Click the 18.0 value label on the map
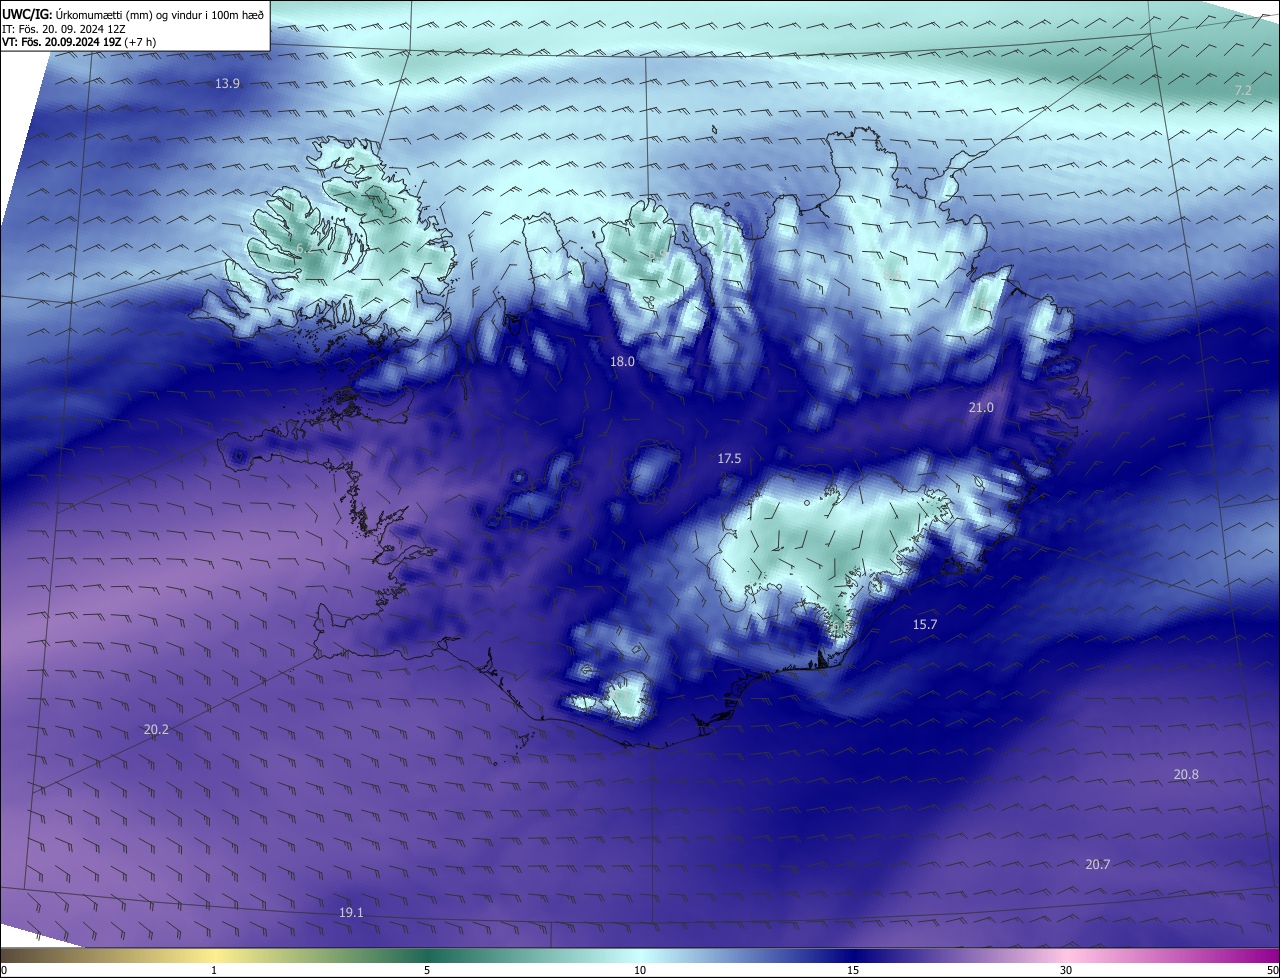 622,361
